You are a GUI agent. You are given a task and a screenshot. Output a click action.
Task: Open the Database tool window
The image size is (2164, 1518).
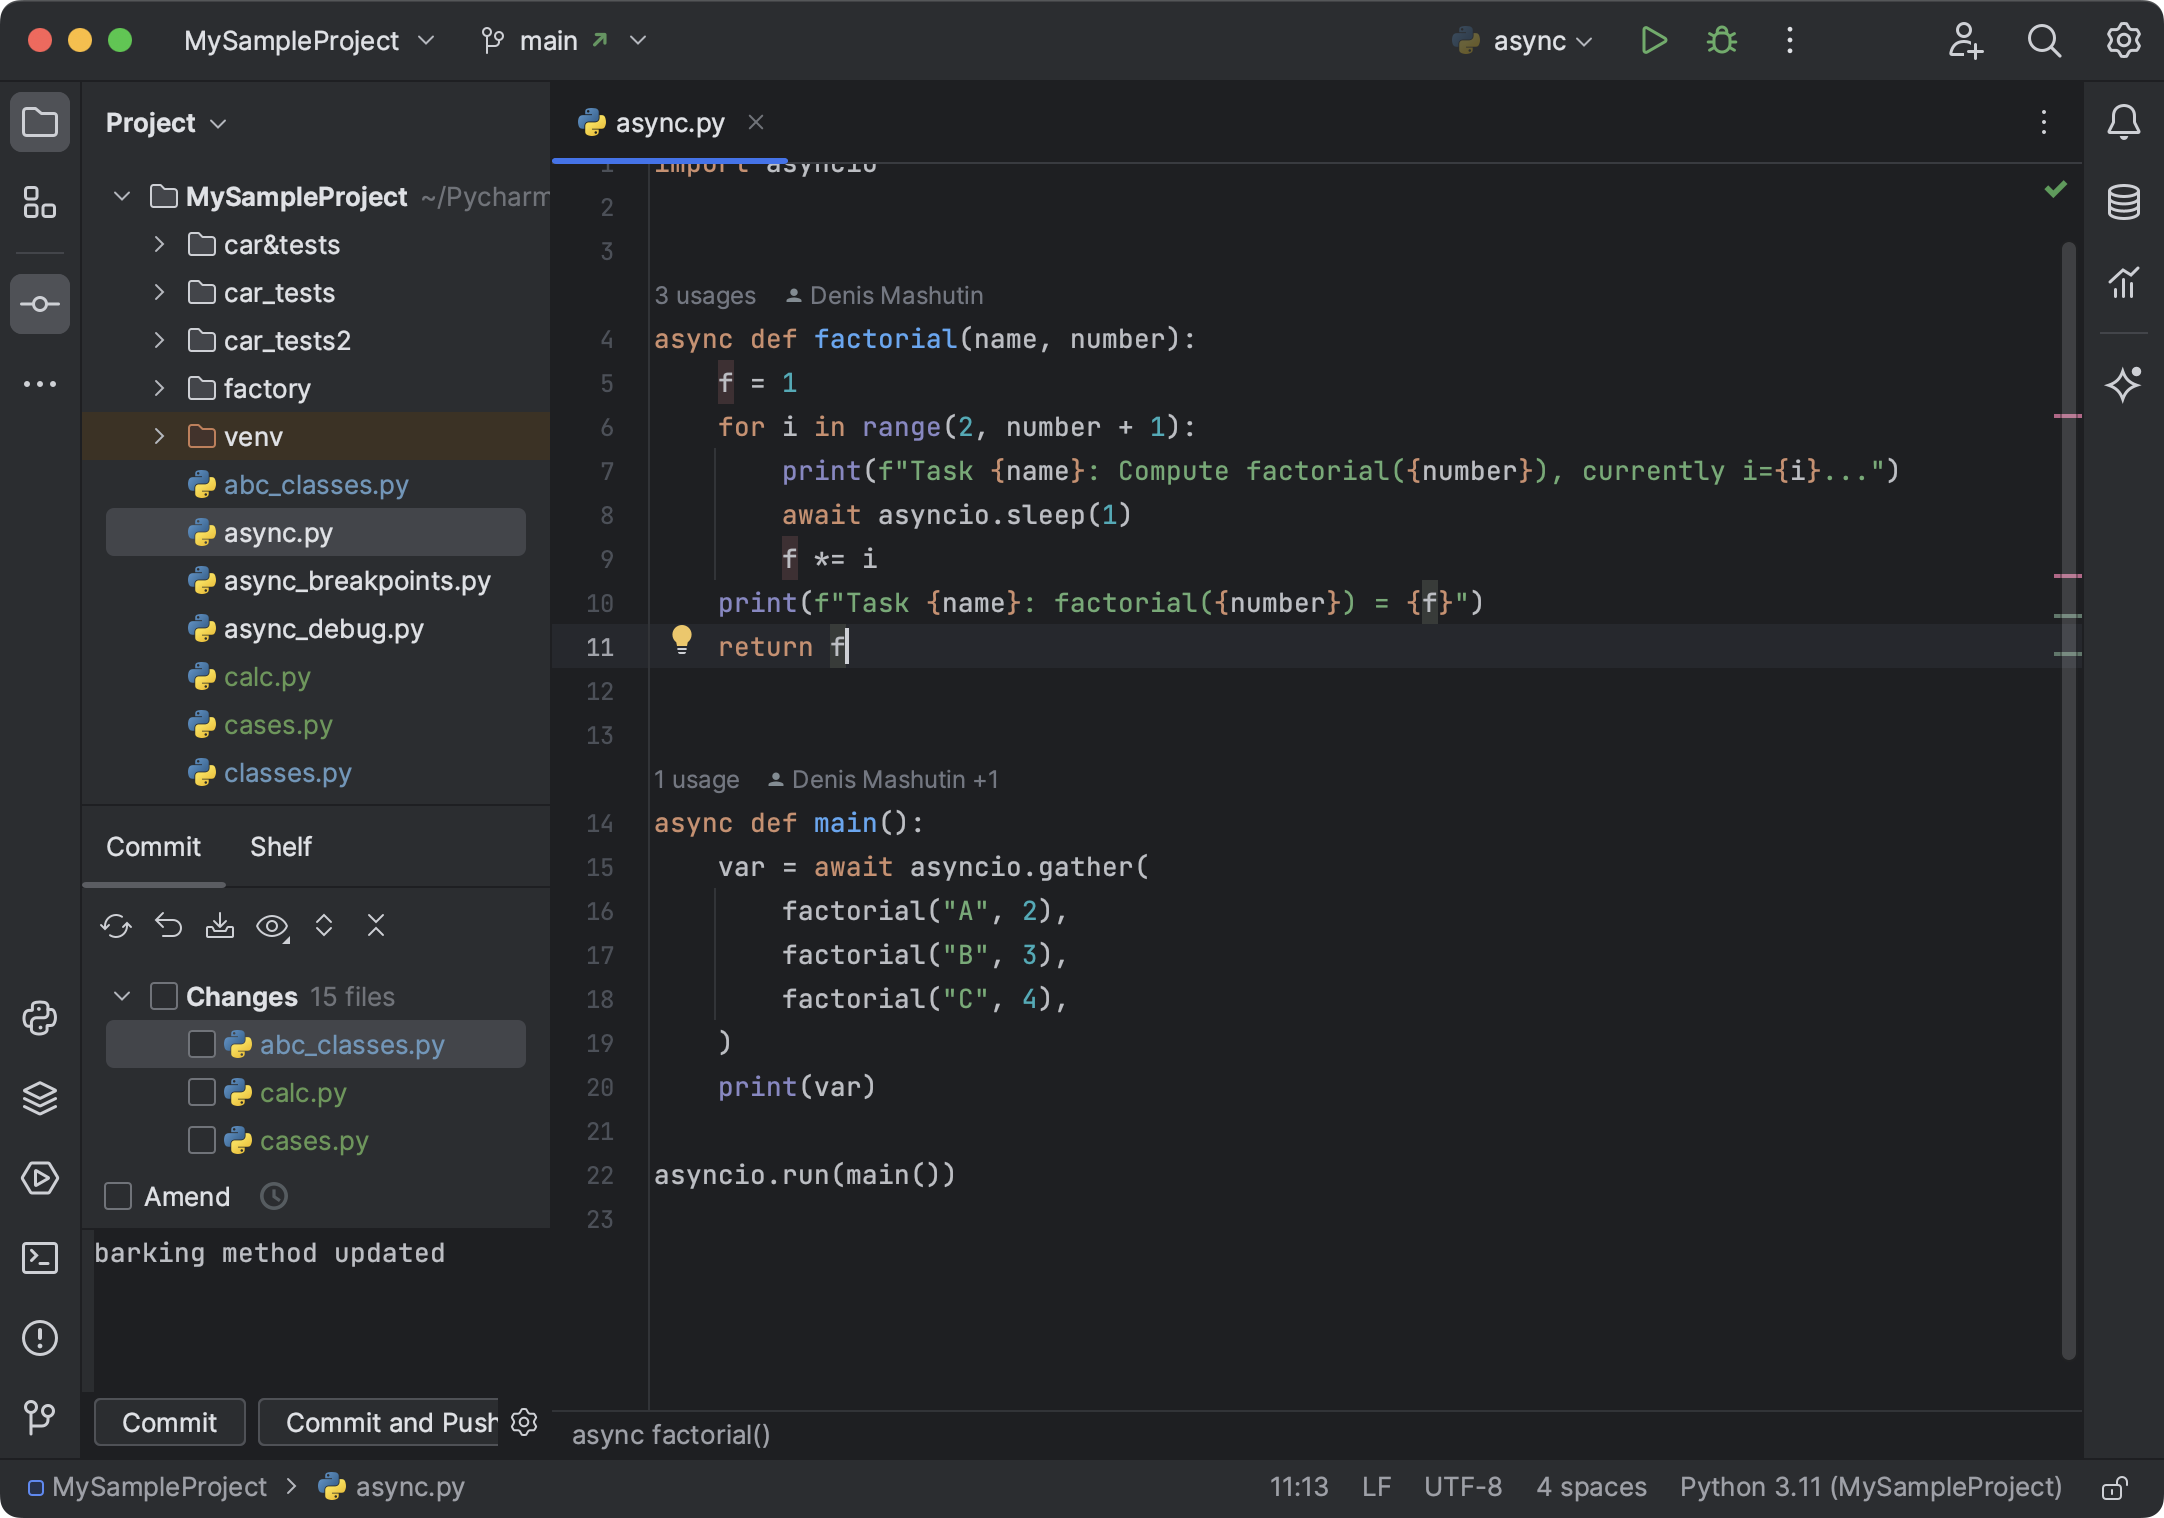pyautogui.click(x=2124, y=201)
